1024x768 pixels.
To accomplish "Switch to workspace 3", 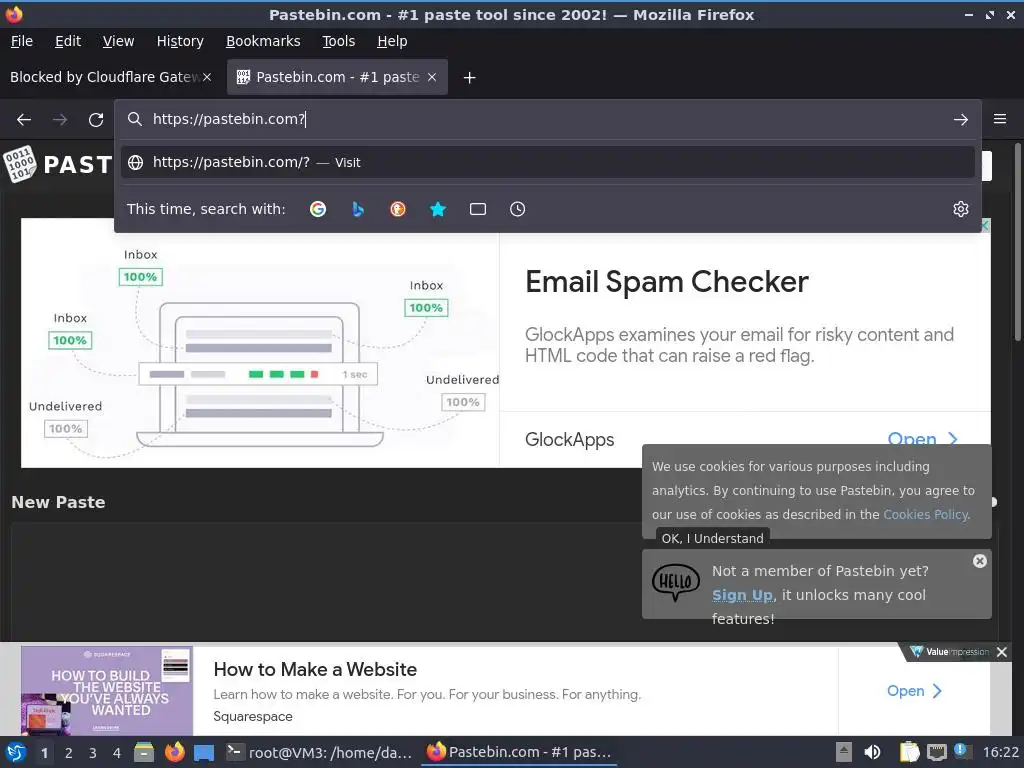I will pyautogui.click(x=93, y=753).
